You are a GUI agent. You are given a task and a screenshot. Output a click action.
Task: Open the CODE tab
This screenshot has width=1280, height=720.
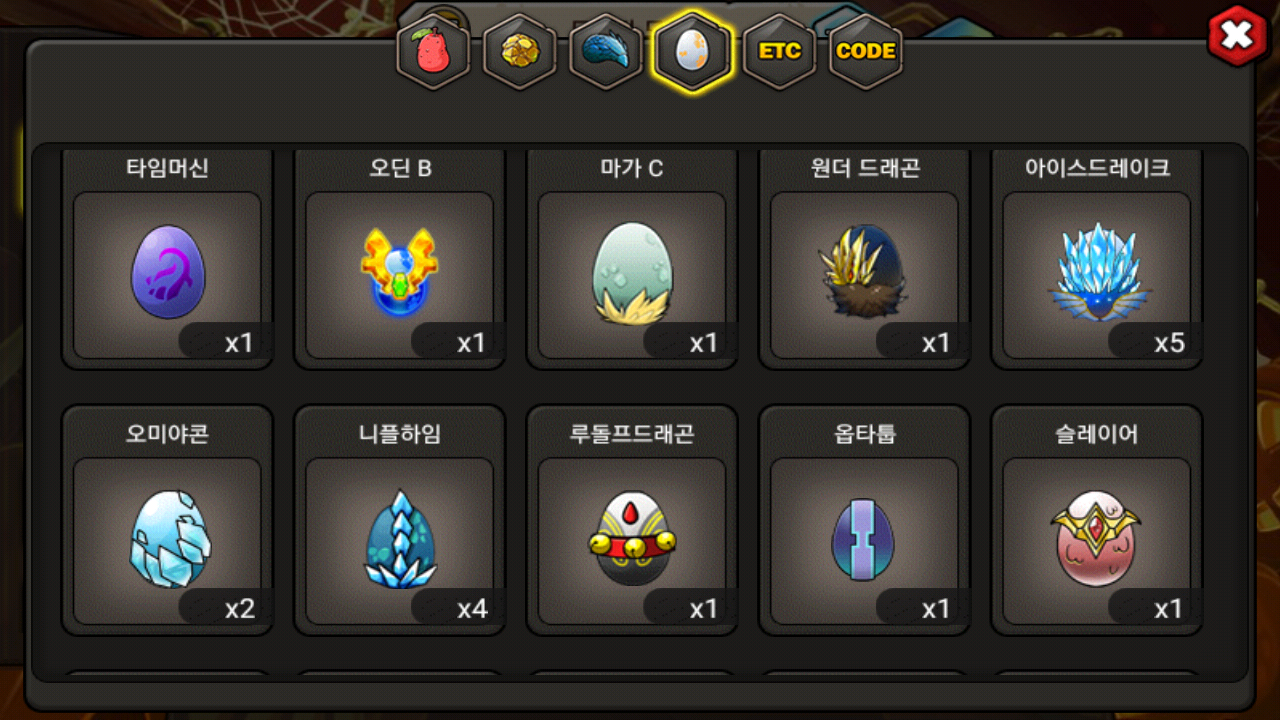point(866,51)
